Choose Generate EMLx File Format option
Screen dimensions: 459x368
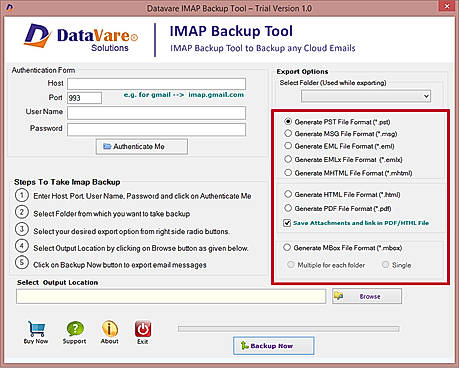(288, 159)
